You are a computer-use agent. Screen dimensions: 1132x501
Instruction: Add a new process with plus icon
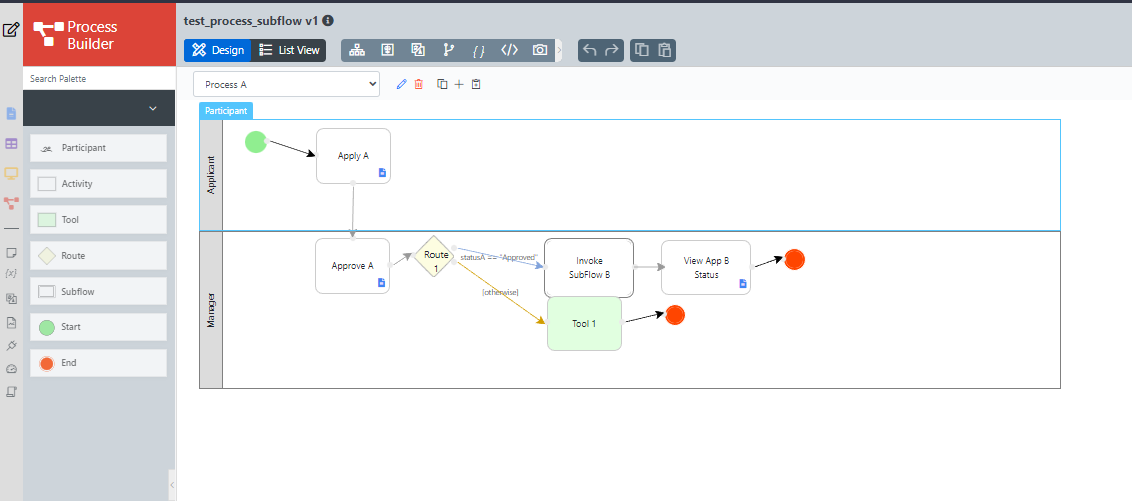point(459,84)
